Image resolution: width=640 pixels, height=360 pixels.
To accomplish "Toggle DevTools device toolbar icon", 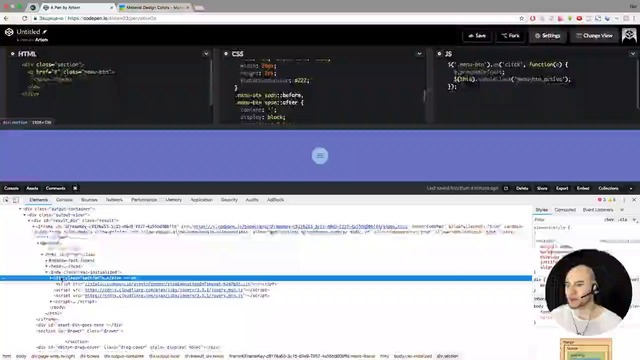I will [16, 200].
